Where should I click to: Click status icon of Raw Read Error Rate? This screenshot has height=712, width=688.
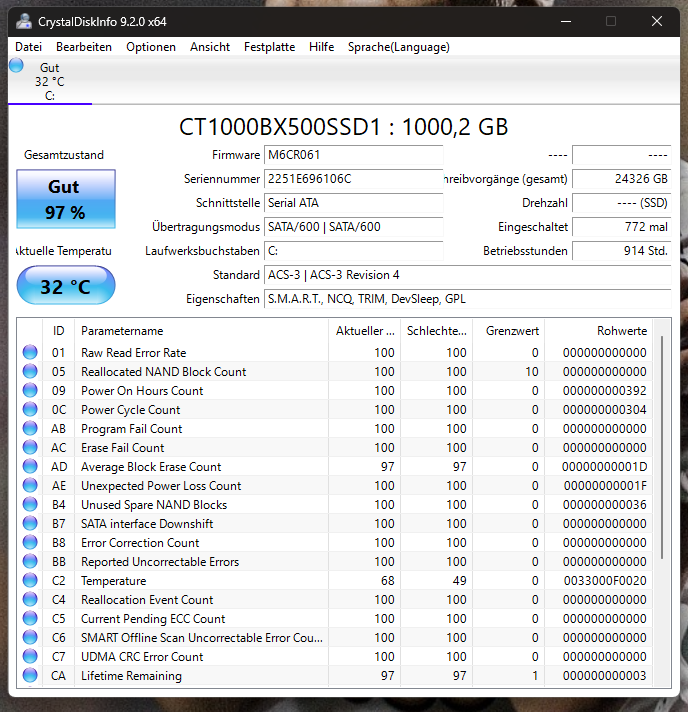(30, 352)
